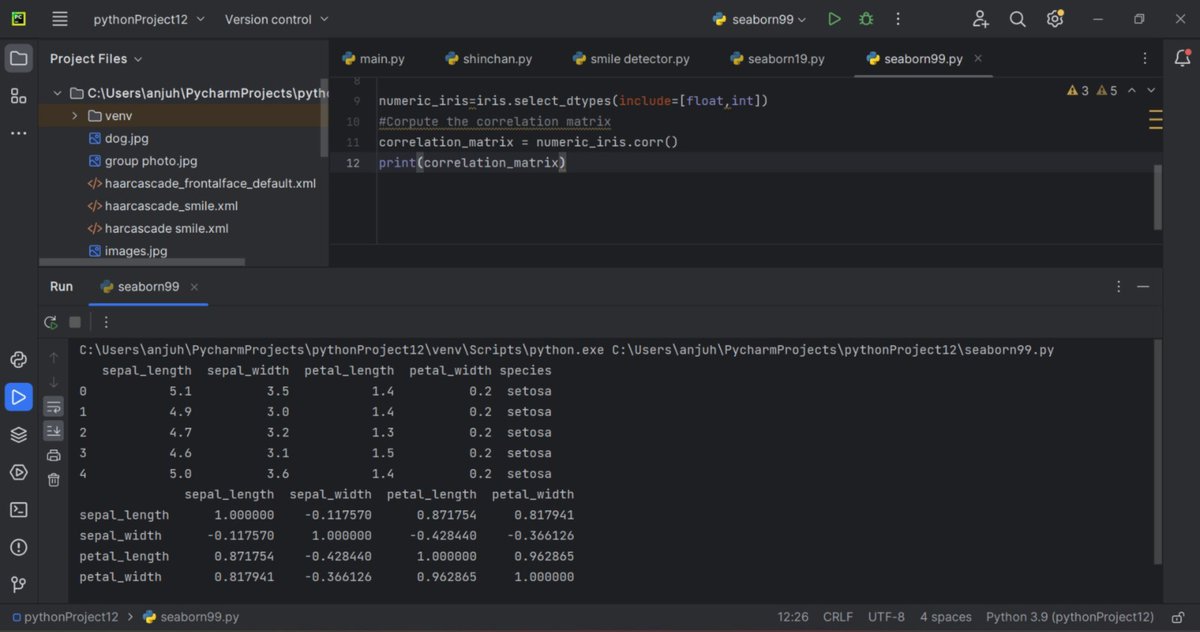Click seaborn99.py path link in console
This screenshot has width=1200, height=632.
833,350
